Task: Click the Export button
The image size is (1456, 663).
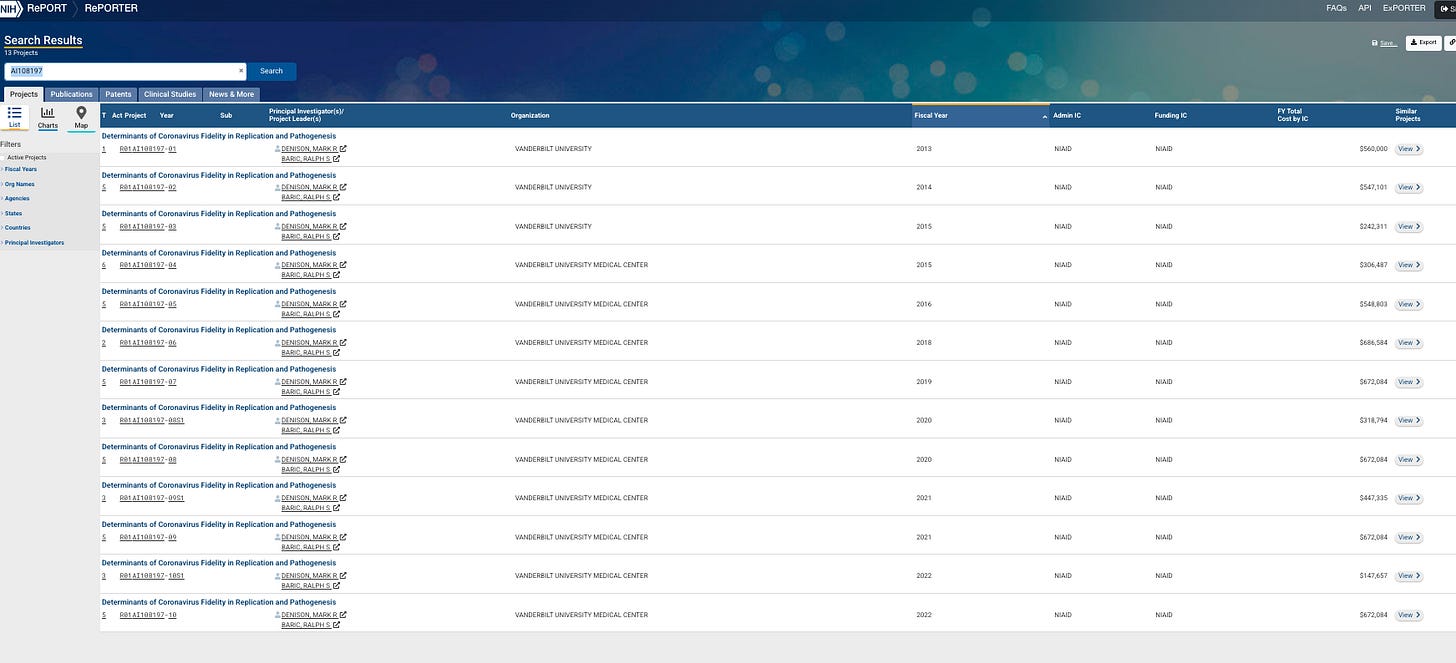Action: click(1423, 42)
